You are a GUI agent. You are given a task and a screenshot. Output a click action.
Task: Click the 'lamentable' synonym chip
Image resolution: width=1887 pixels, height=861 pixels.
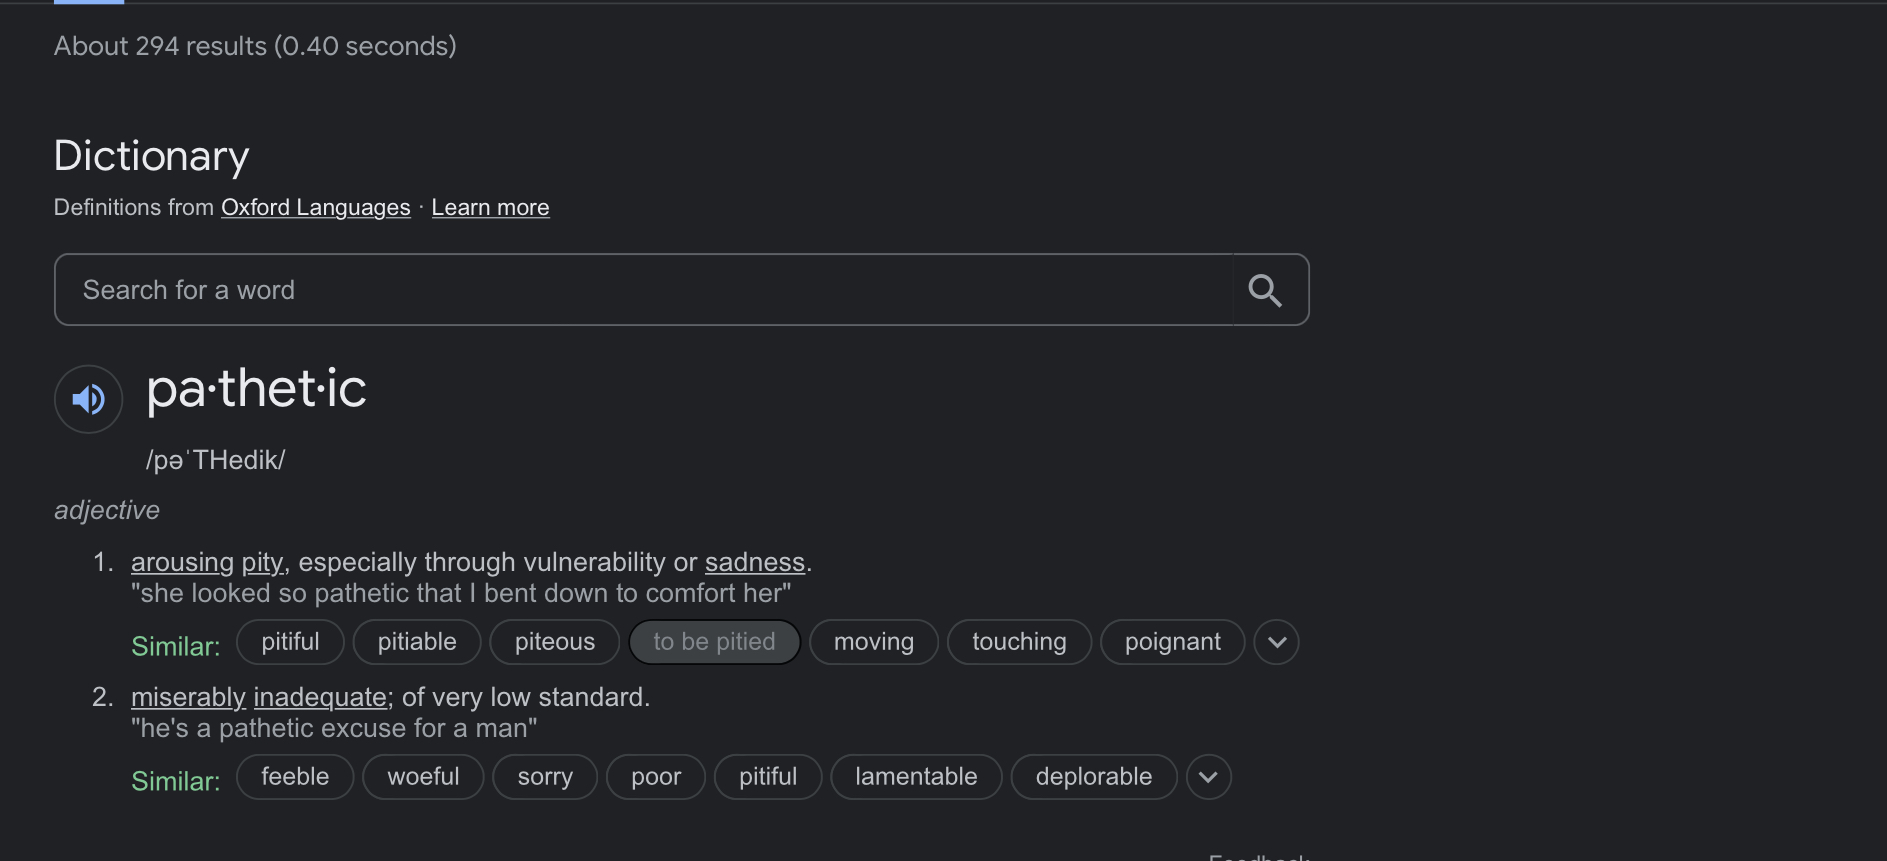tap(916, 777)
